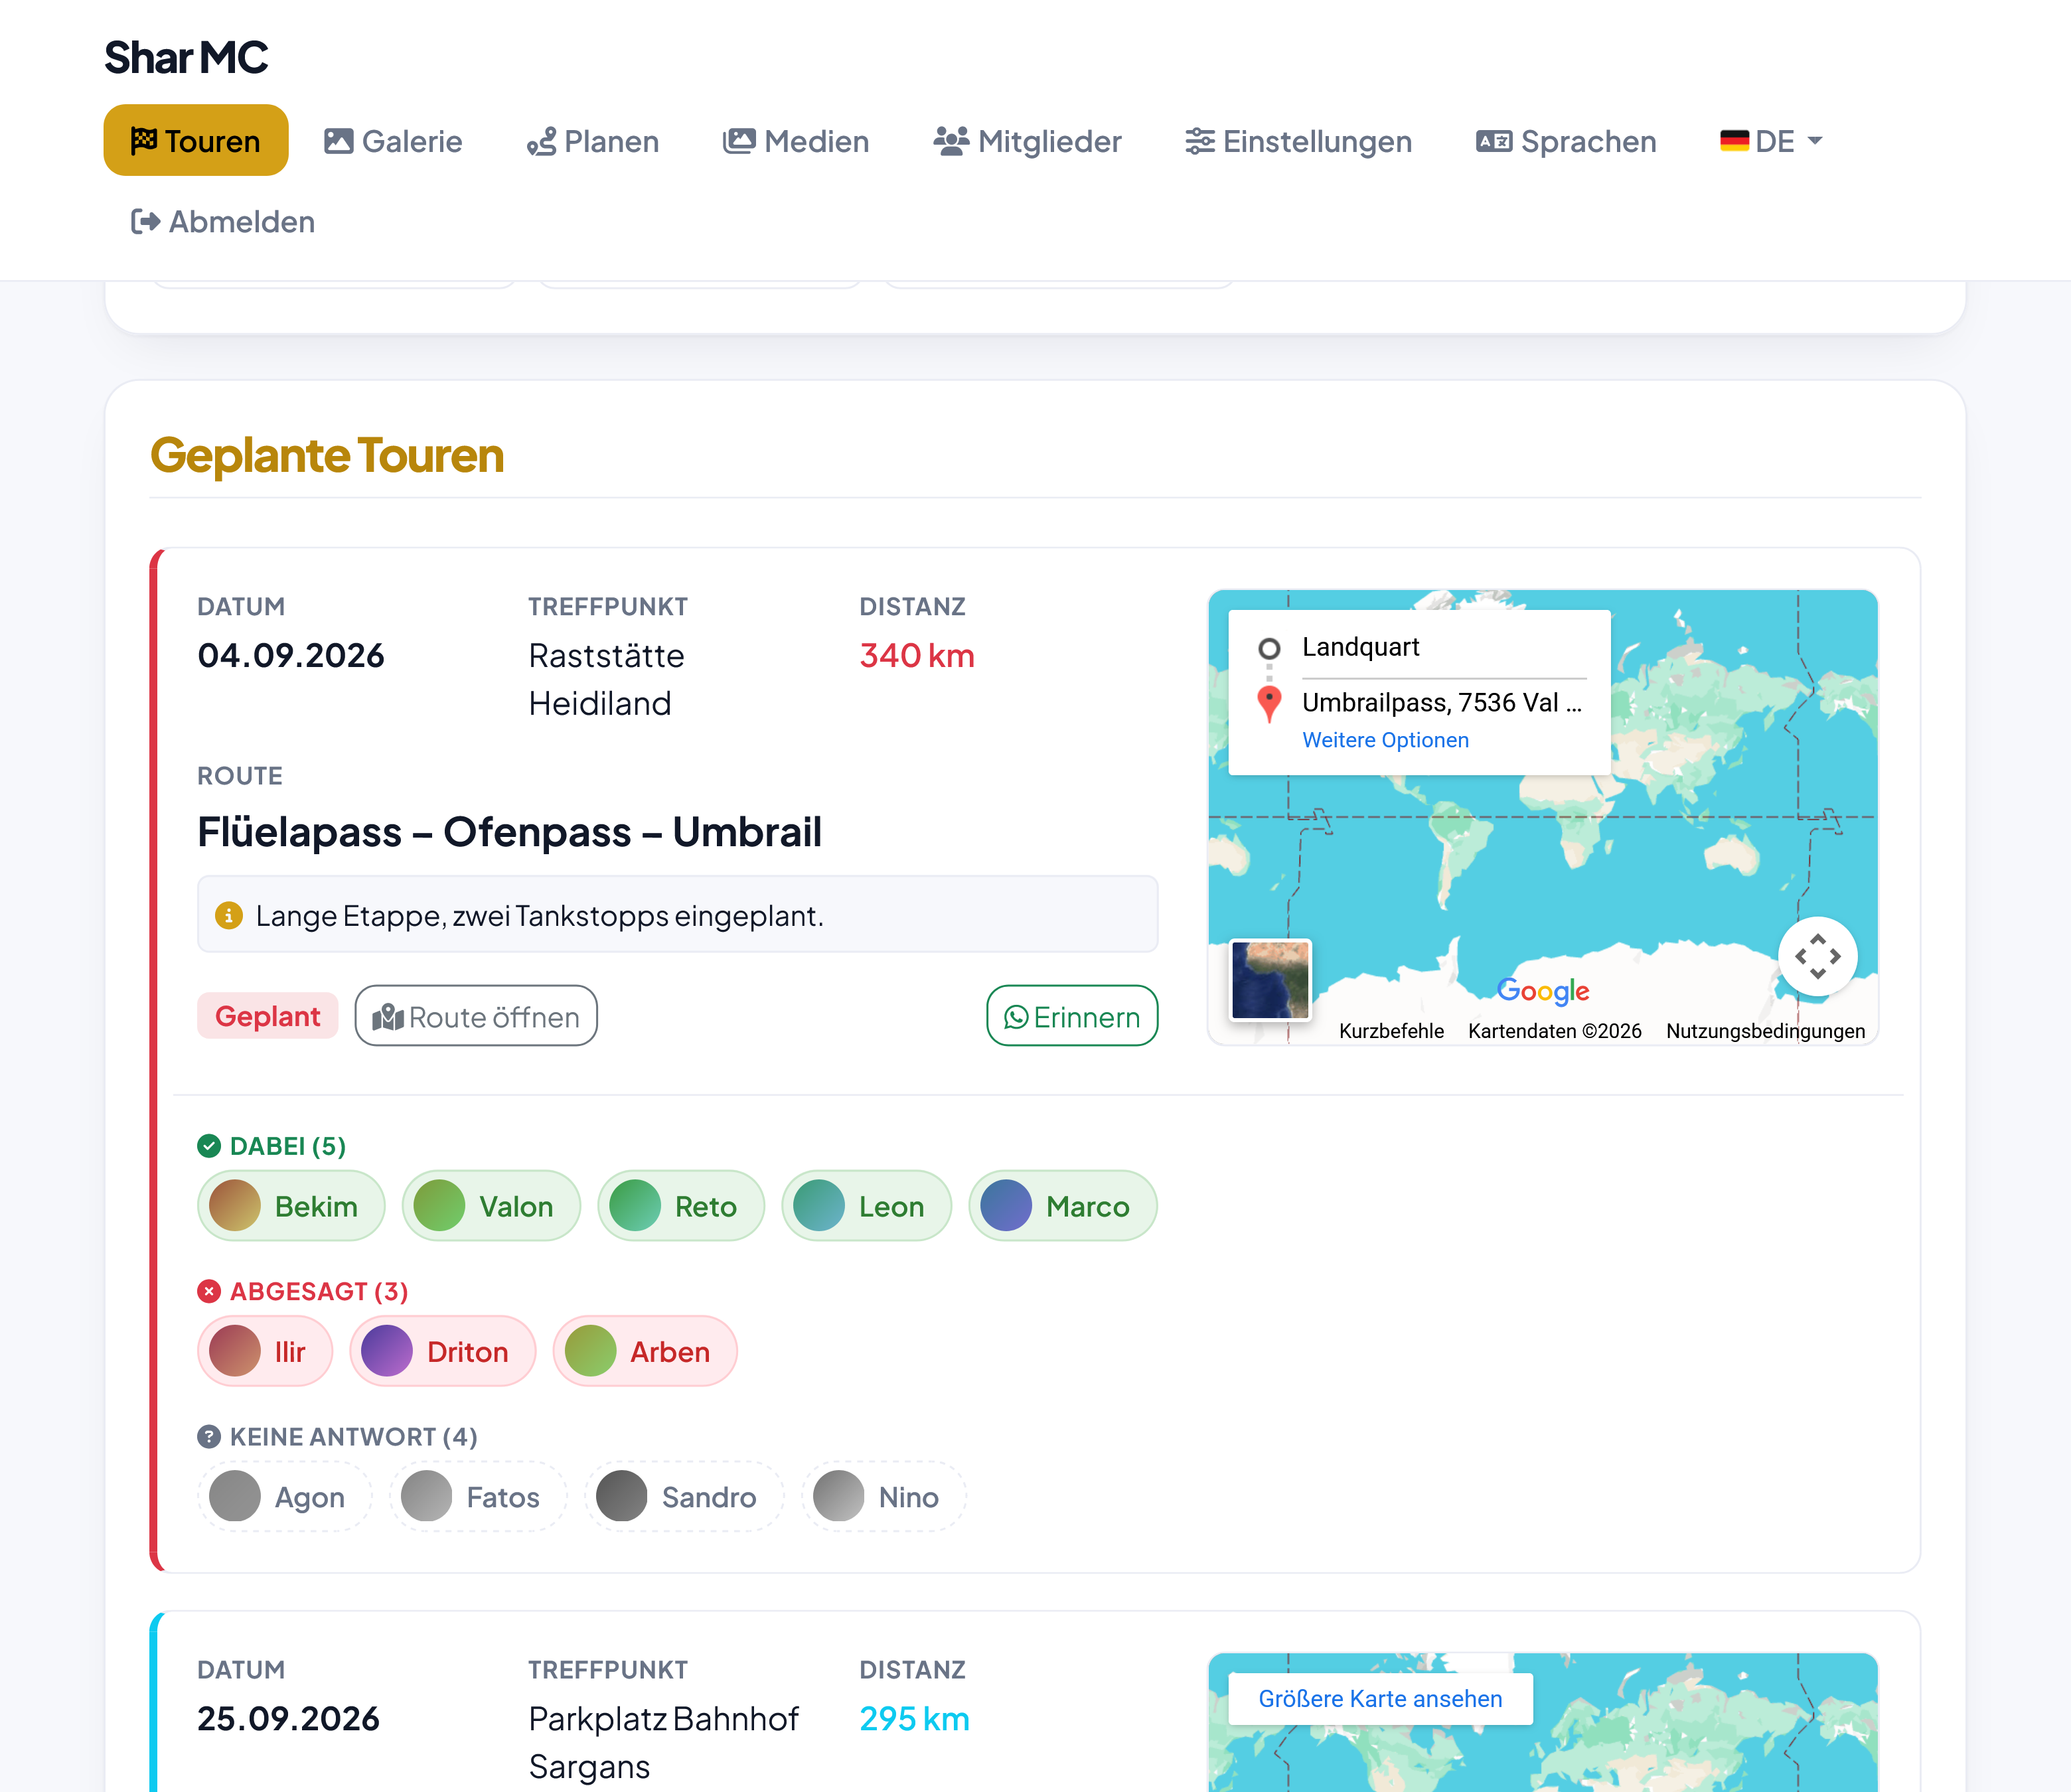Viewport: 2071px width, 1792px height.
Task: Click the Einstellungen sliders icon
Action: coord(1200,142)
